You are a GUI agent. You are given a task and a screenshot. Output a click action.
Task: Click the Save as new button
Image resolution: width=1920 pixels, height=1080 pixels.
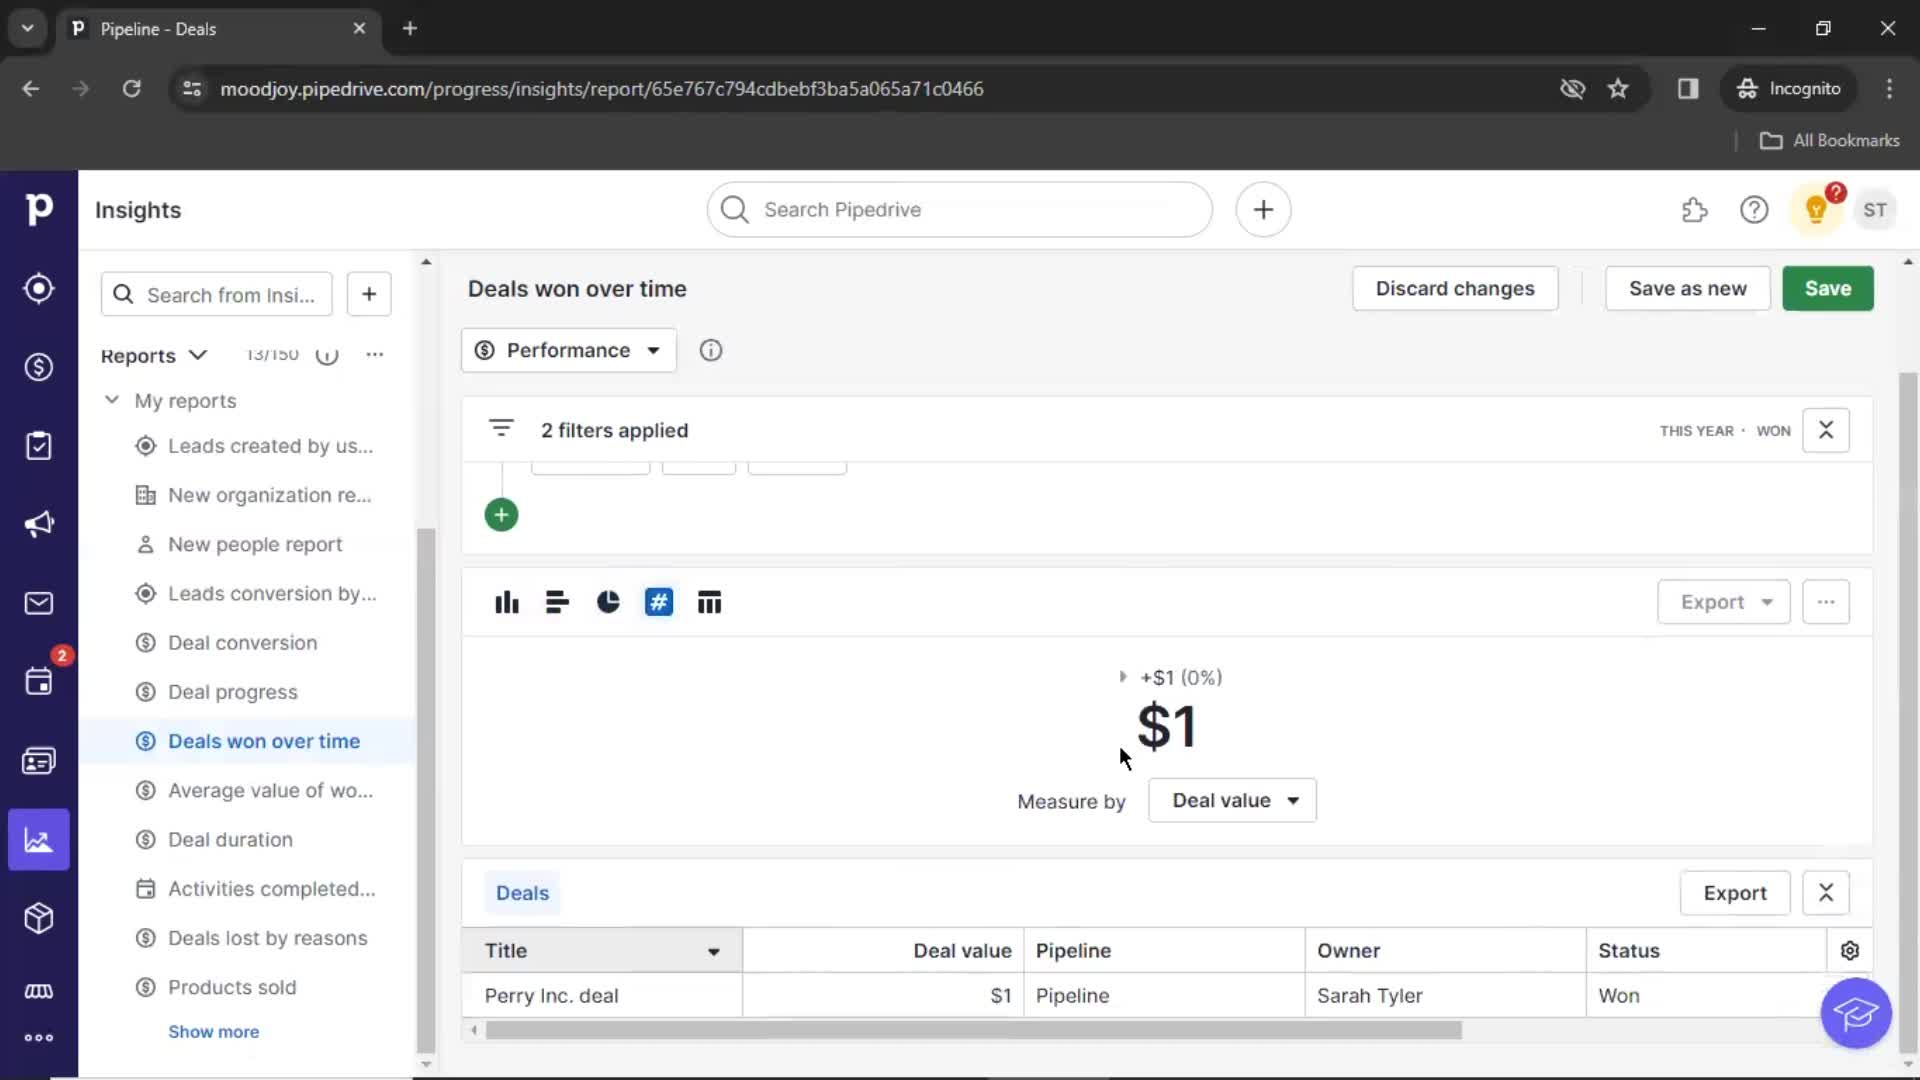tap(1688, 287)
